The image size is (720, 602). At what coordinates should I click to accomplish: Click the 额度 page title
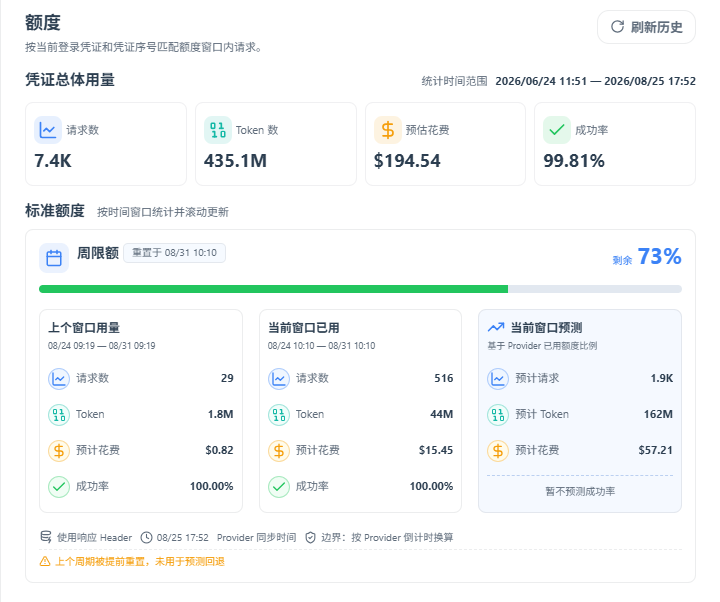pos(43,23)
